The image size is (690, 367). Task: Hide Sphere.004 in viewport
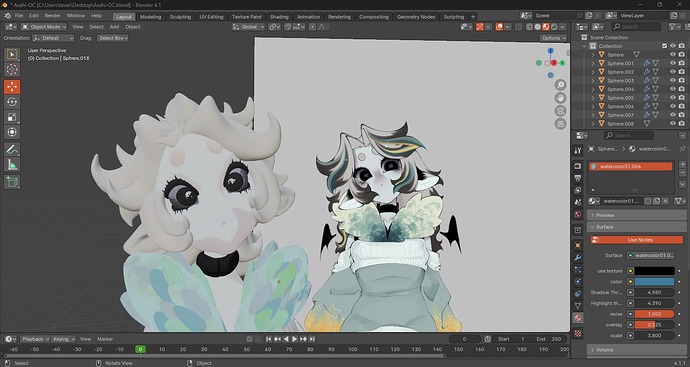click(x=672, y=89)
